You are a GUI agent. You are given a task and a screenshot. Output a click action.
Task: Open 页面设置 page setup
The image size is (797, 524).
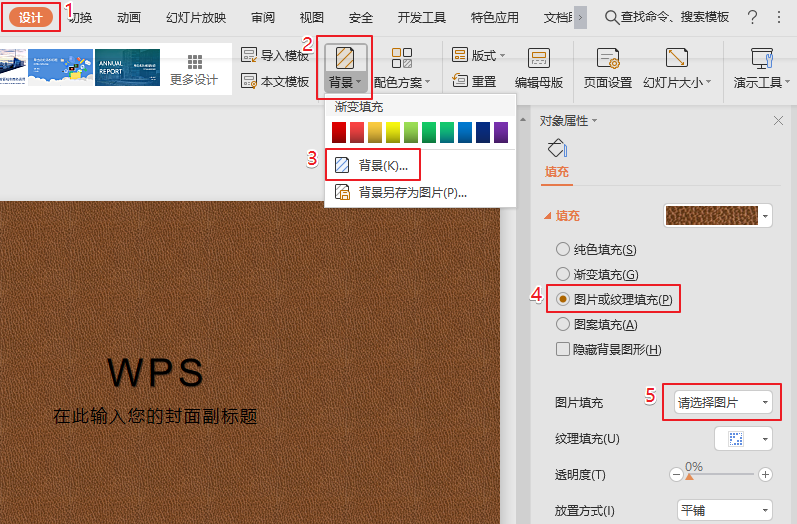click(x=607, y=68)
